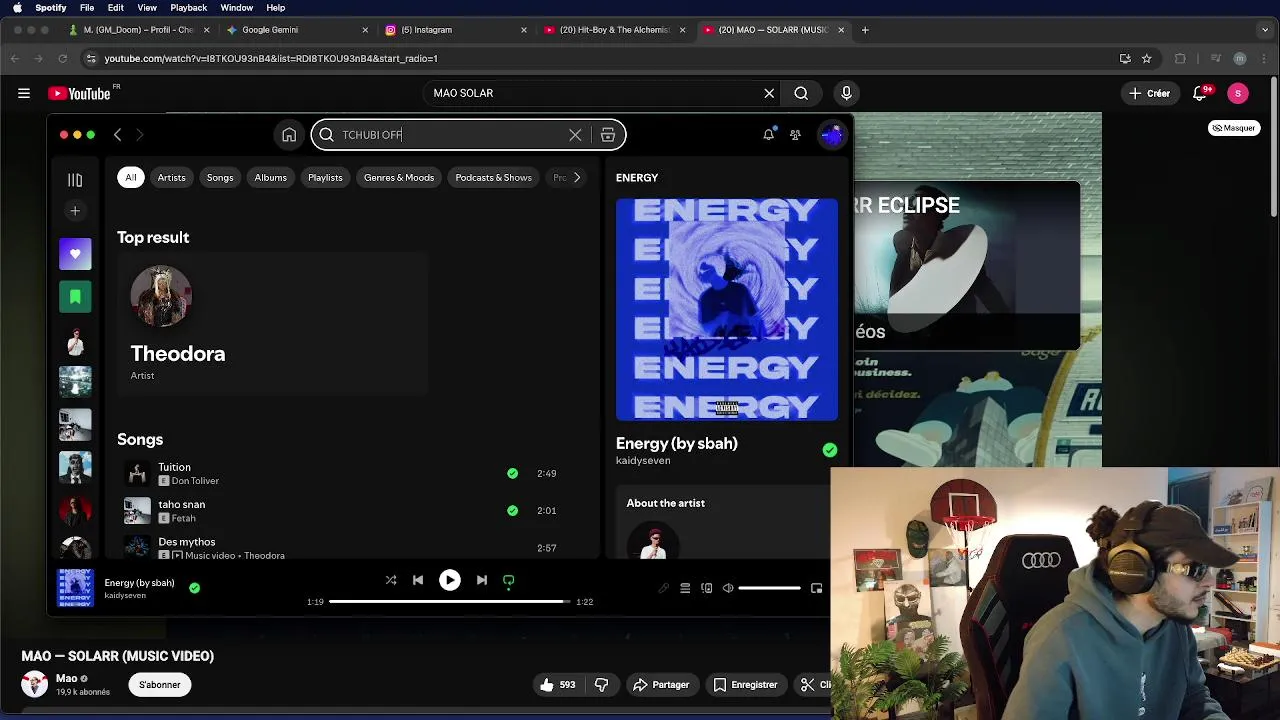This screenshot has width=1280, height=720.
Task: Open Spotify notifications bell
Action: (768, 135)
